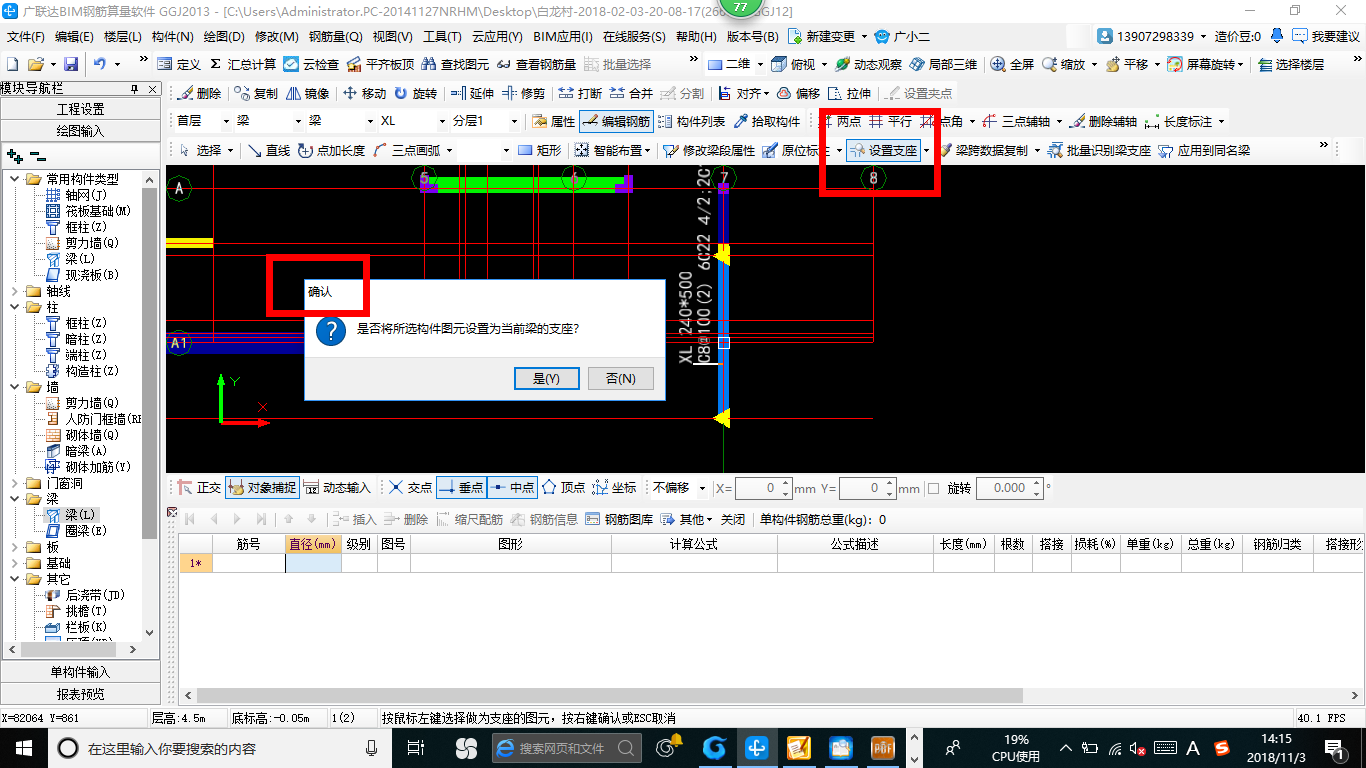Click the 我要建议 suggestion link
1366x768 pixels.
click(x=1327, y=36)
